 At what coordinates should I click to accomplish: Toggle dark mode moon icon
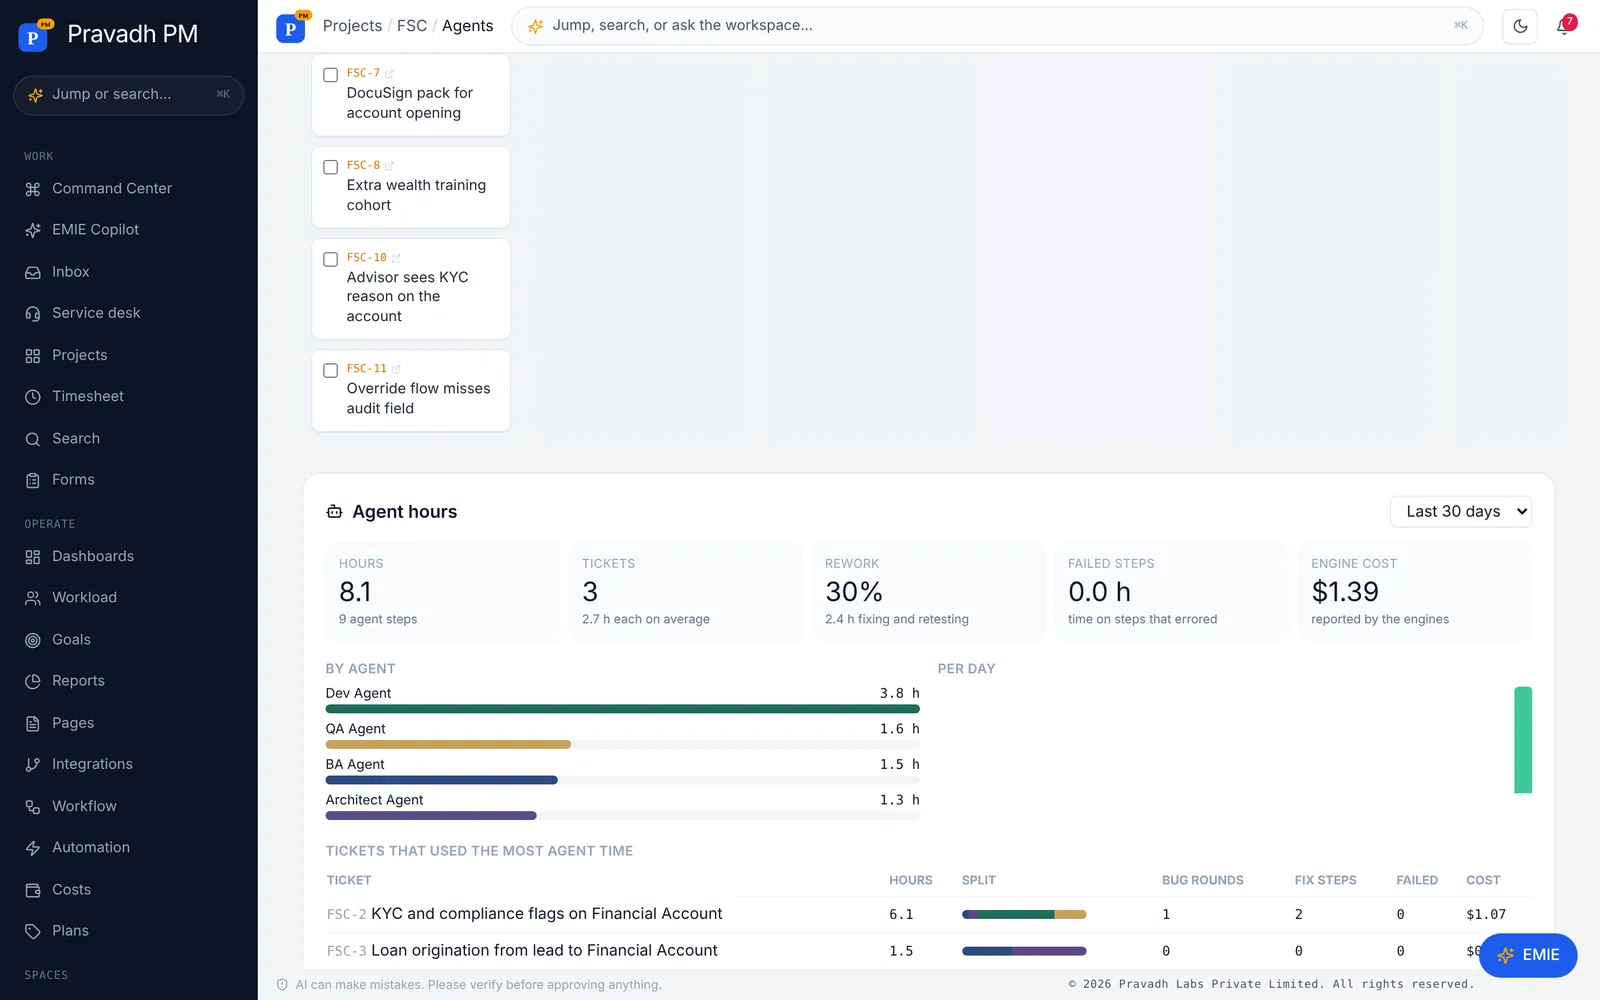(1520, 26)
